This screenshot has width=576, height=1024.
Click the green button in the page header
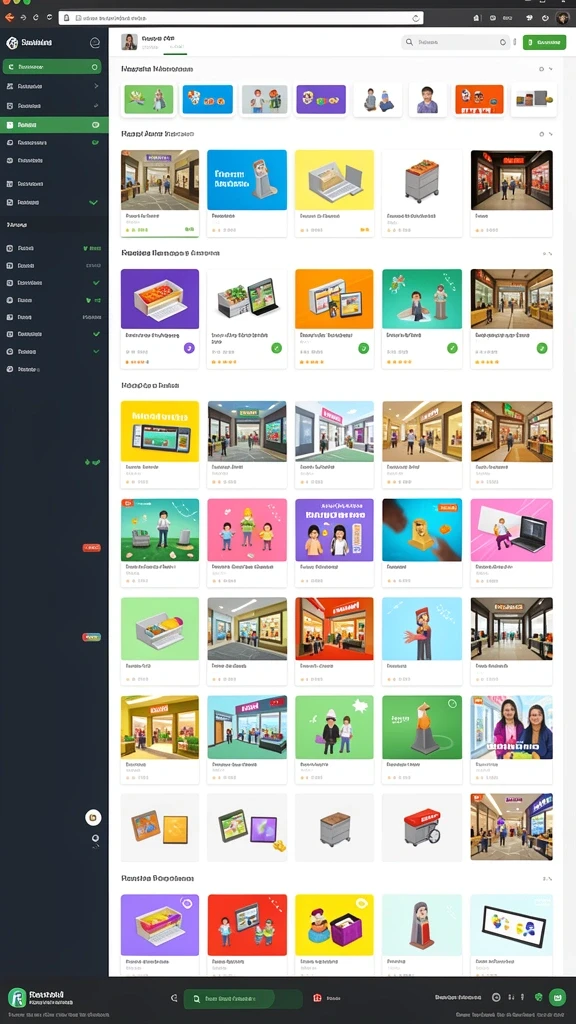[x=544, y=42]
